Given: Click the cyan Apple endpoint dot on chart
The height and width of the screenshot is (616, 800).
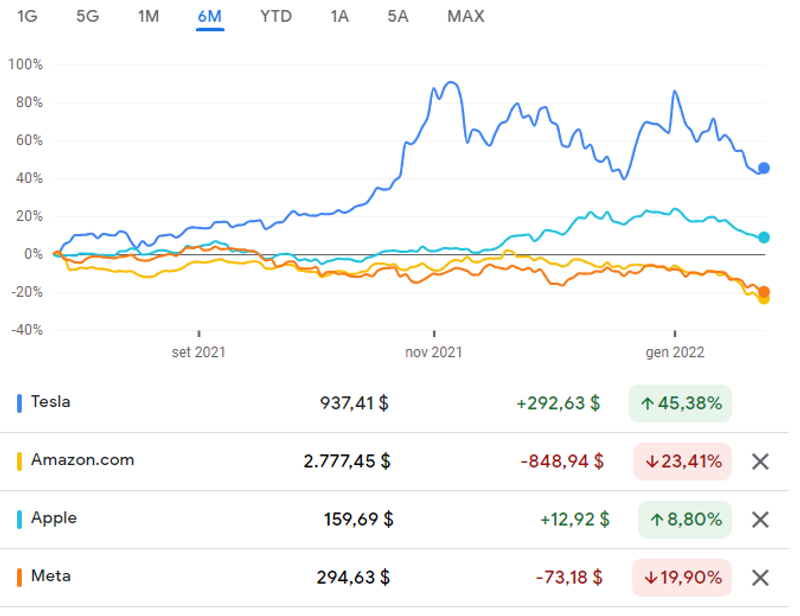Looking at the screenshot, I should [x=764, y=237].
